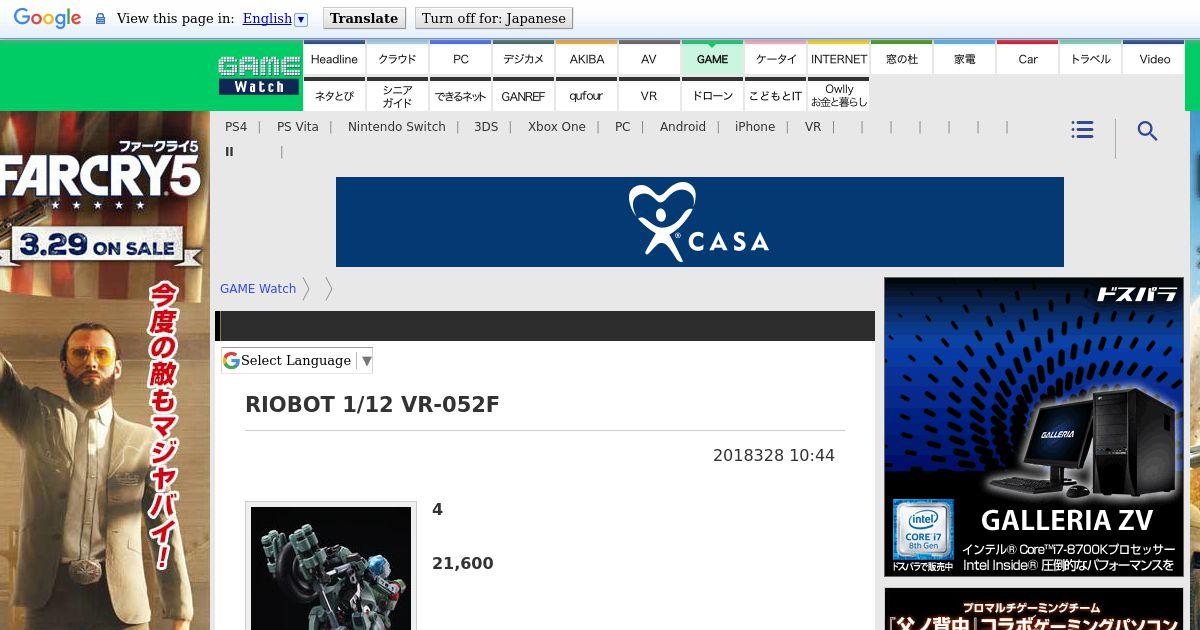Click the search magnifier icon
Image resolution: width=1200 pixels, height=630 pixels.
(1147, 131)
